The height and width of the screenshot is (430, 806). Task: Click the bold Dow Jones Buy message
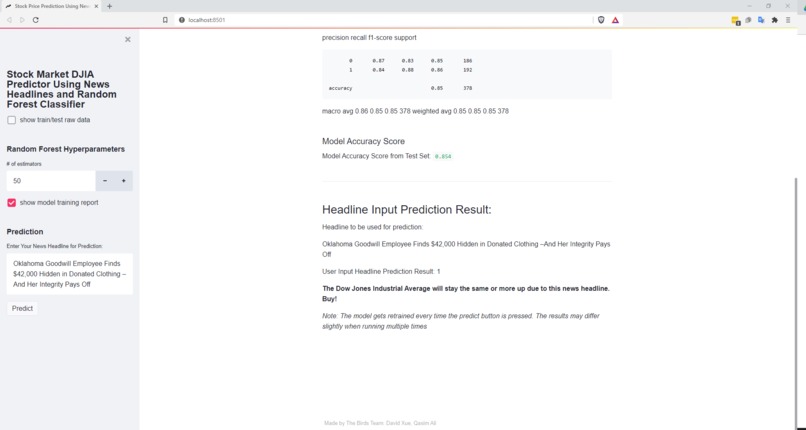[x=466, y=293]
